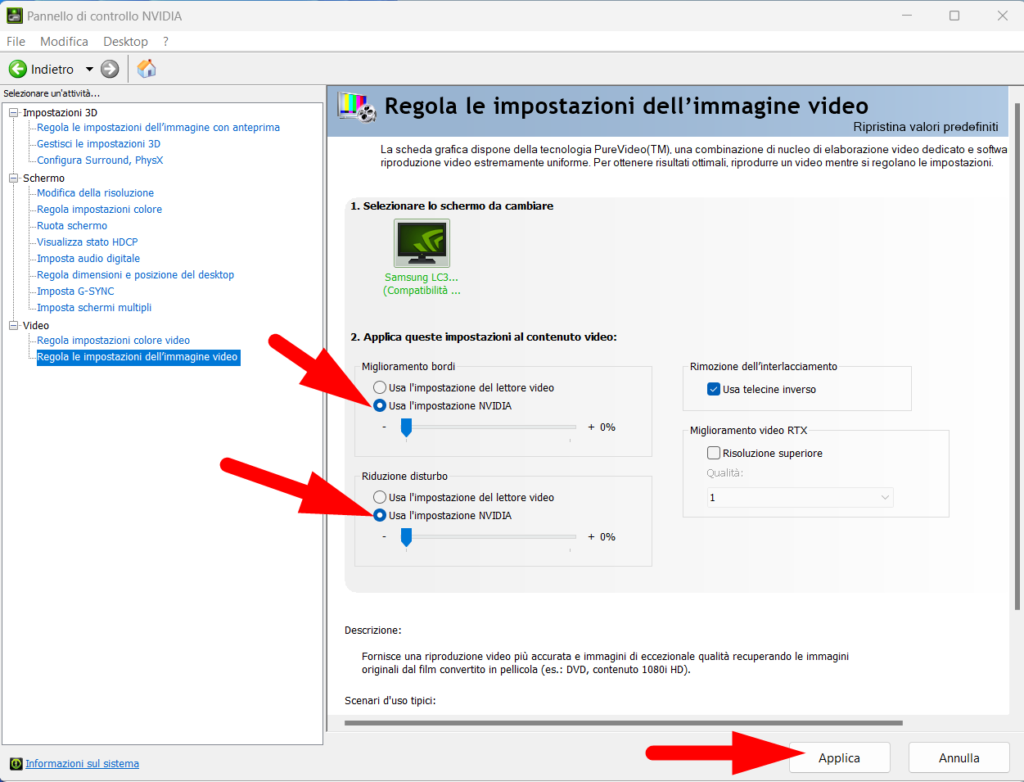Click the Scenari d'uso tipici: heading
This screenshot has width=1024, height=782.
tap(390, 700)
